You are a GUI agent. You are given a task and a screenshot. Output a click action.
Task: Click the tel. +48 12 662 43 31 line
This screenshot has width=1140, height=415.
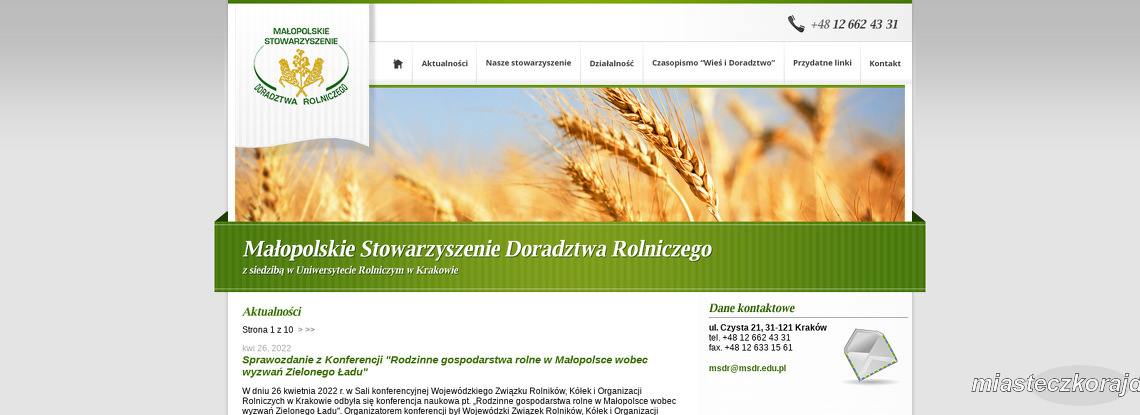750,338
